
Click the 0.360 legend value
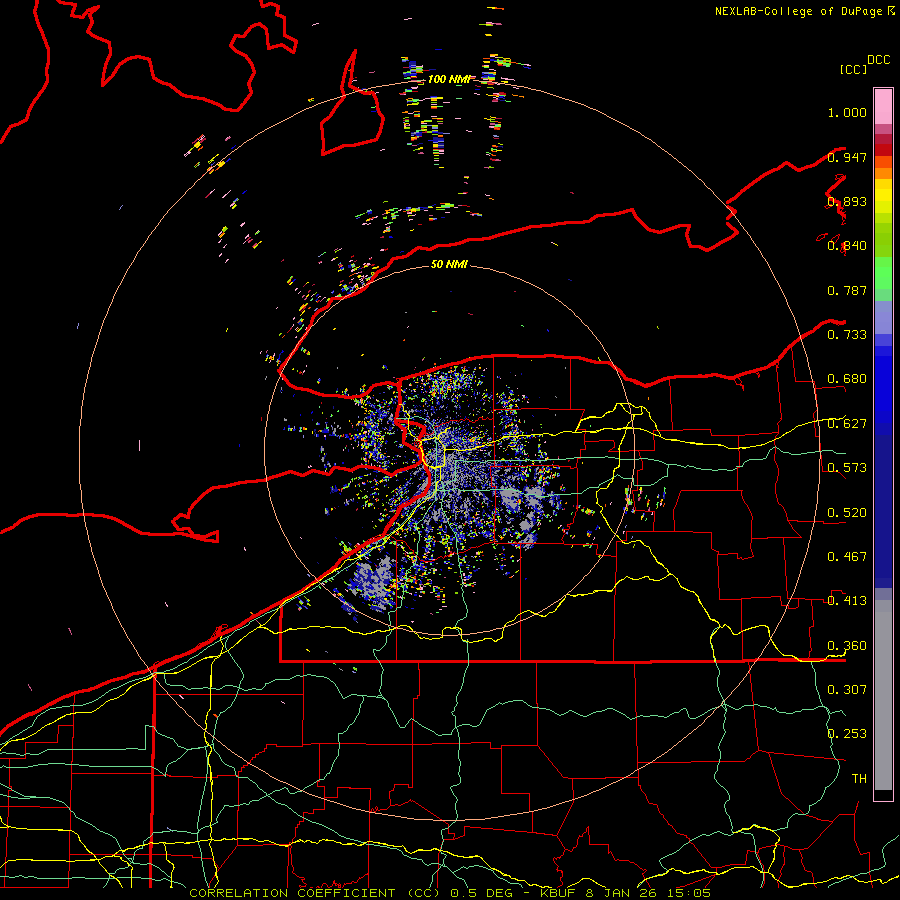(x=847, y=645)
